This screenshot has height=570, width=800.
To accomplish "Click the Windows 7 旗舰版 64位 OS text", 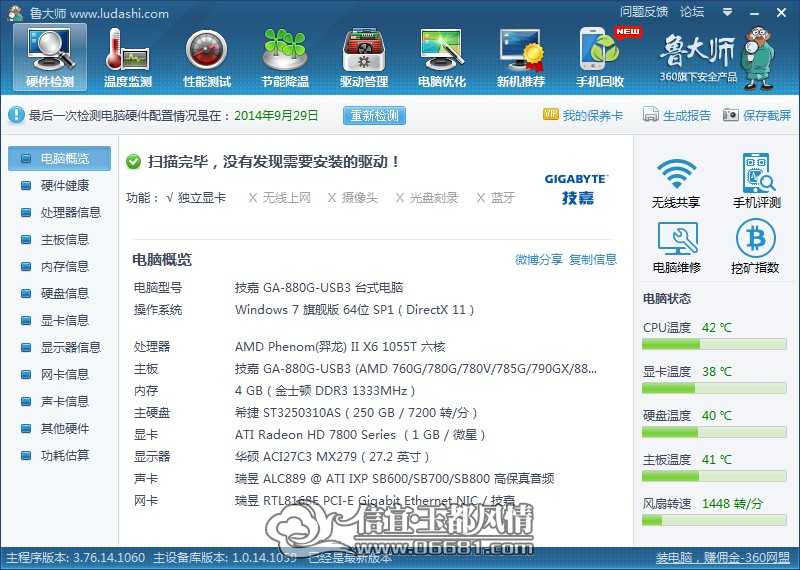I will (355, 310).
